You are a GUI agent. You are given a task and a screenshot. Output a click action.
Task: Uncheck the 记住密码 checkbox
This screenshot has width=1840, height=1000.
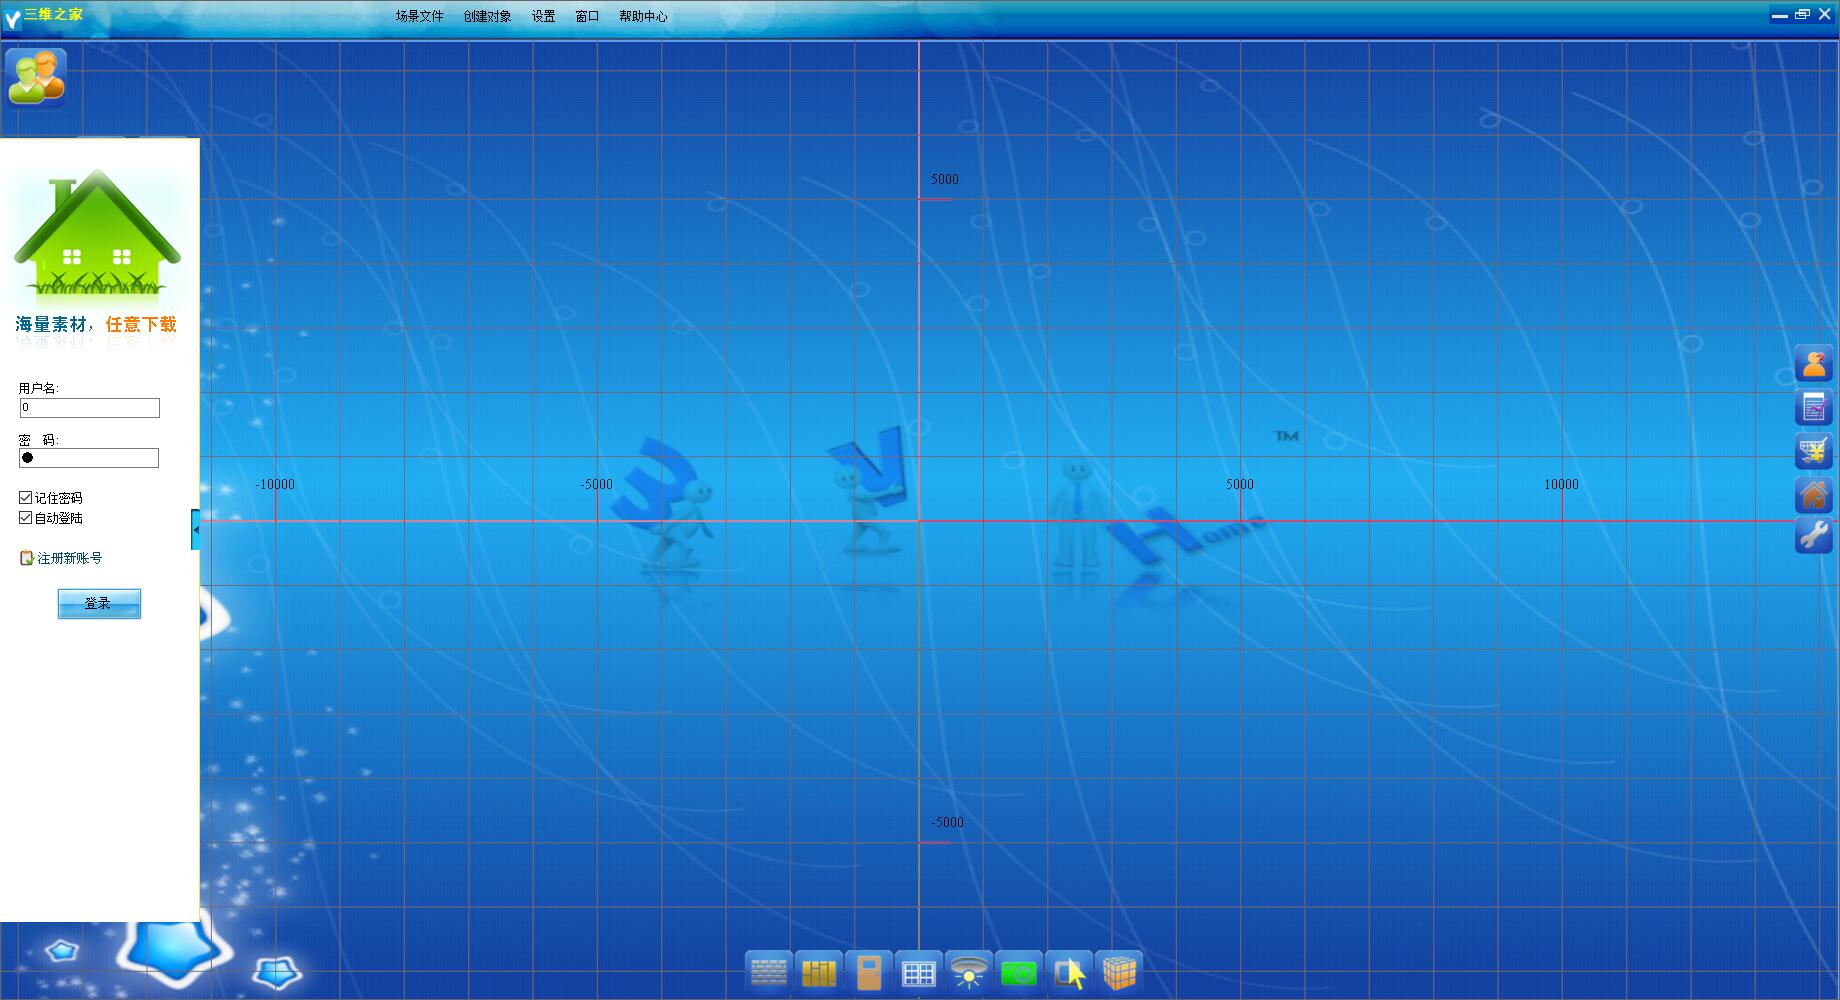coord(26,497)
